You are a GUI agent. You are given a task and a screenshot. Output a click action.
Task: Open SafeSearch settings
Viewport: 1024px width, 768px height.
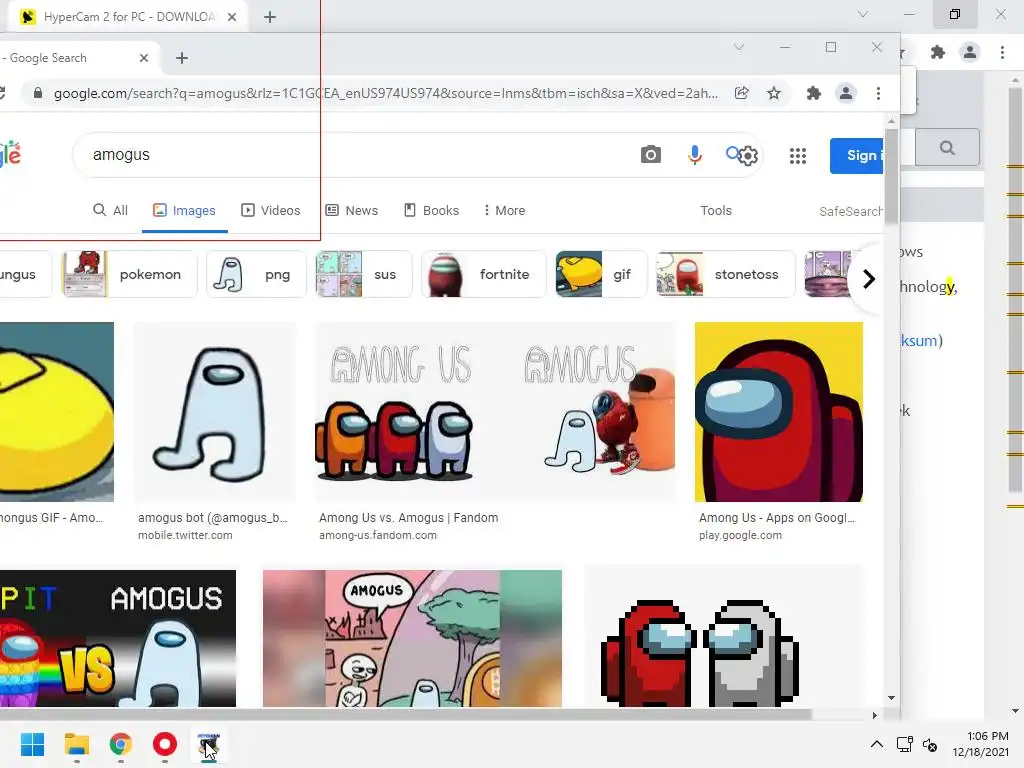pyautogui.click(x=851, y=211)
